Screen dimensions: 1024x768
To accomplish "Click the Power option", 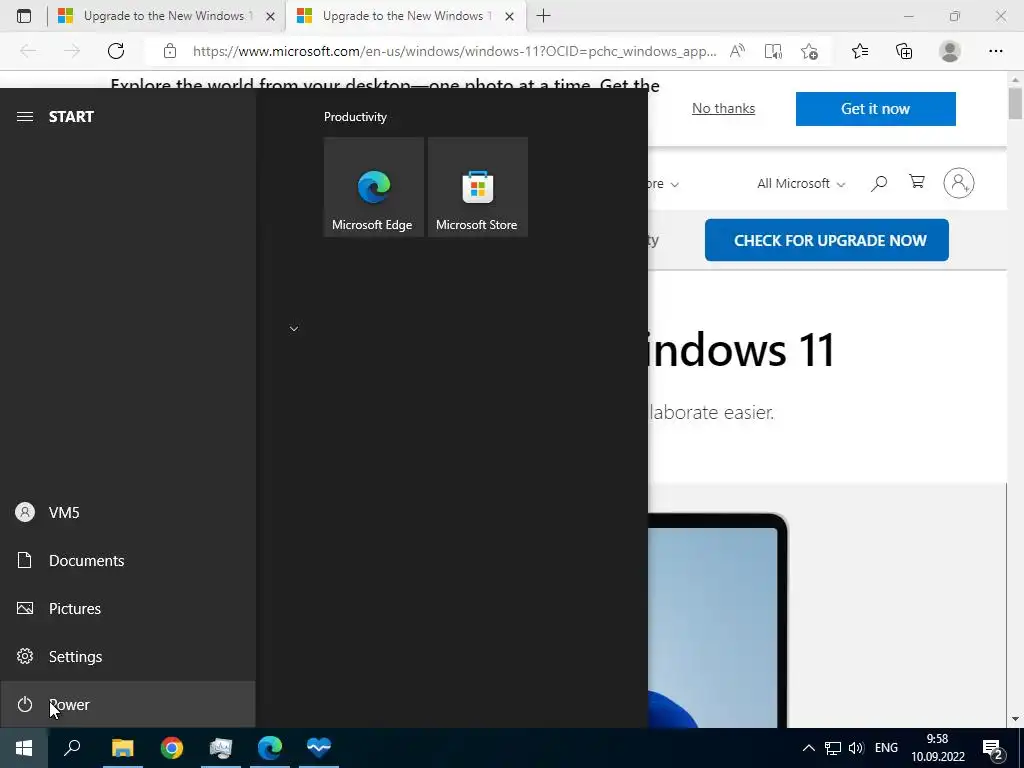I will click(127, 705).
